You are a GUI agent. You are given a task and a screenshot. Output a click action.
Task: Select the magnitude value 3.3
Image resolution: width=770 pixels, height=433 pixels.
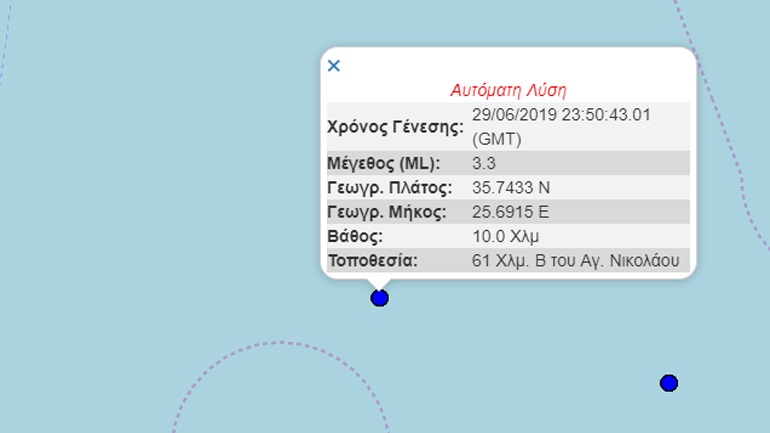[484, 163]
